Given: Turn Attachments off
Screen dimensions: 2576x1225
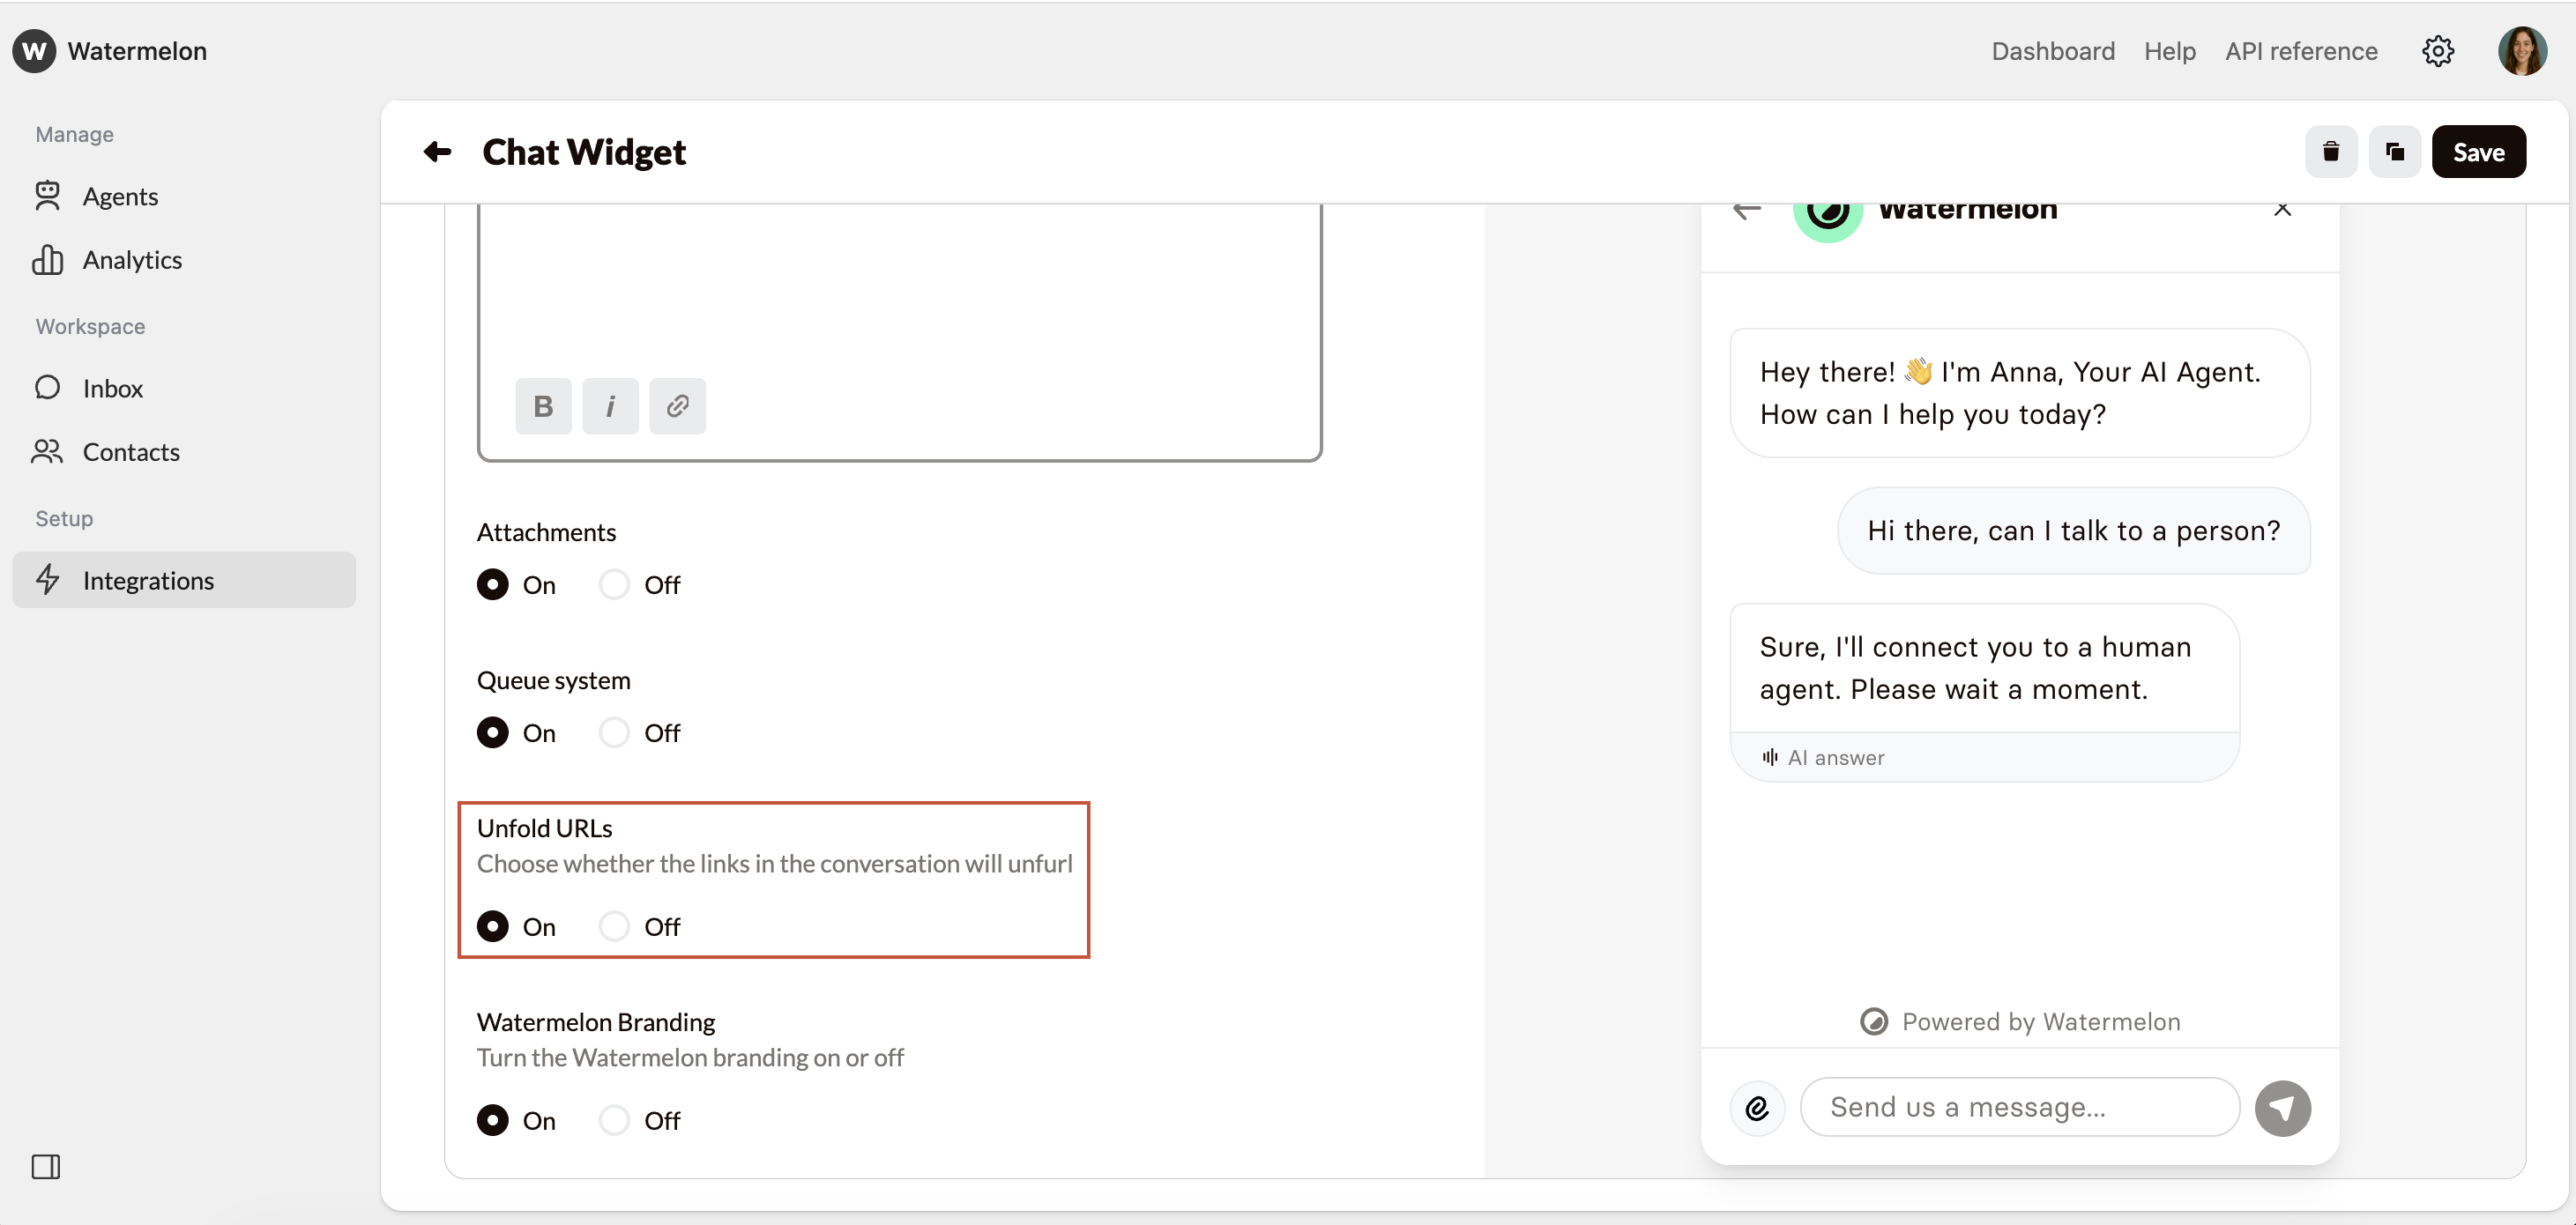Looking at the screenshot, I should click(614, 585).
